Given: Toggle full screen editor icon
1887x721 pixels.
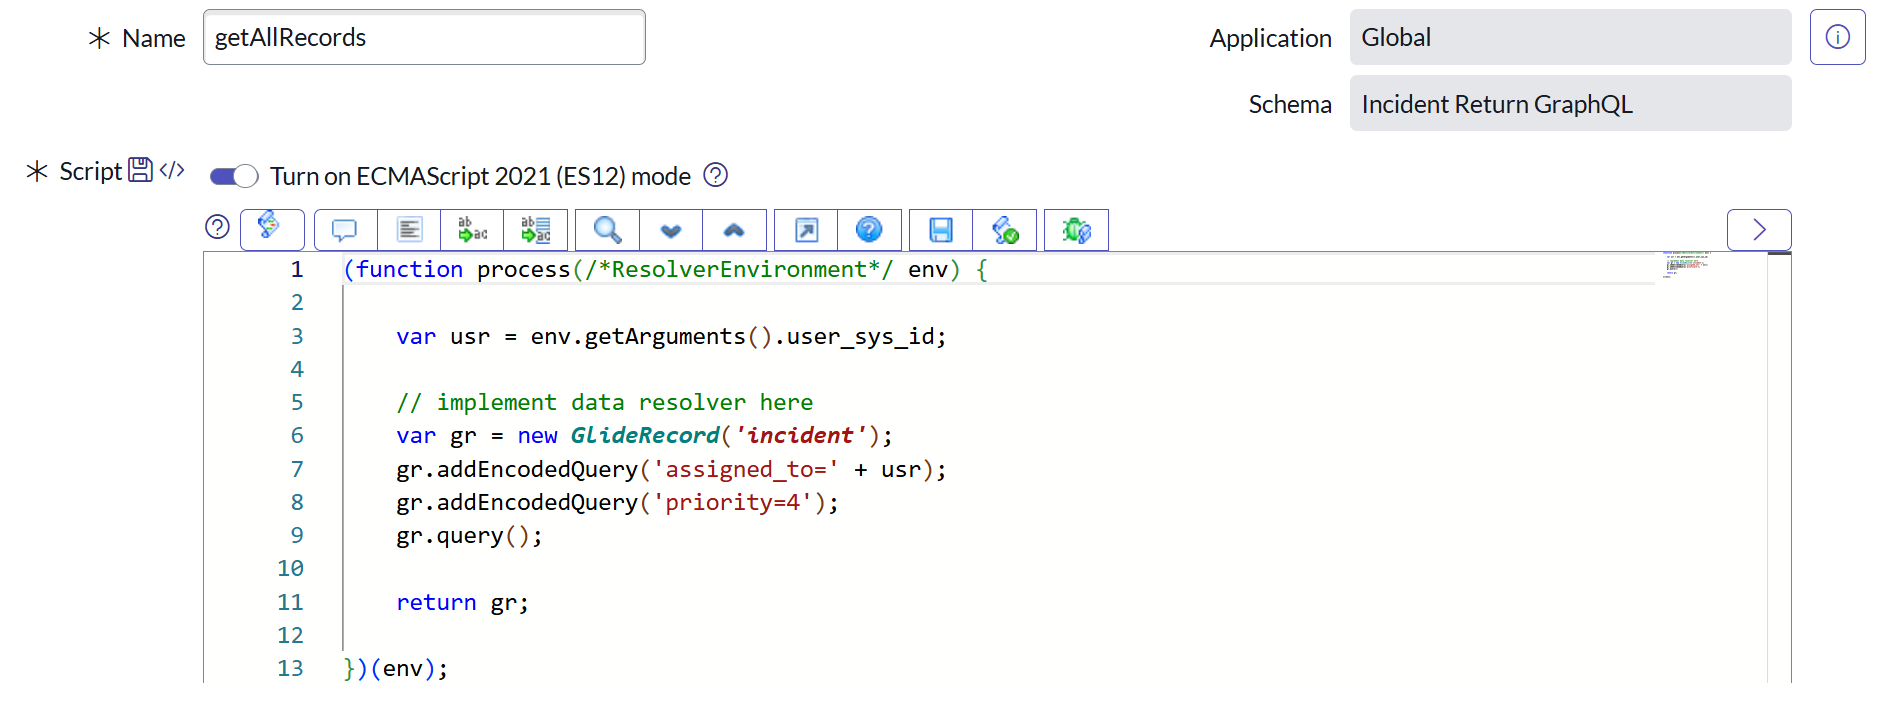Looking at the screenshot, I should [806, 230].
